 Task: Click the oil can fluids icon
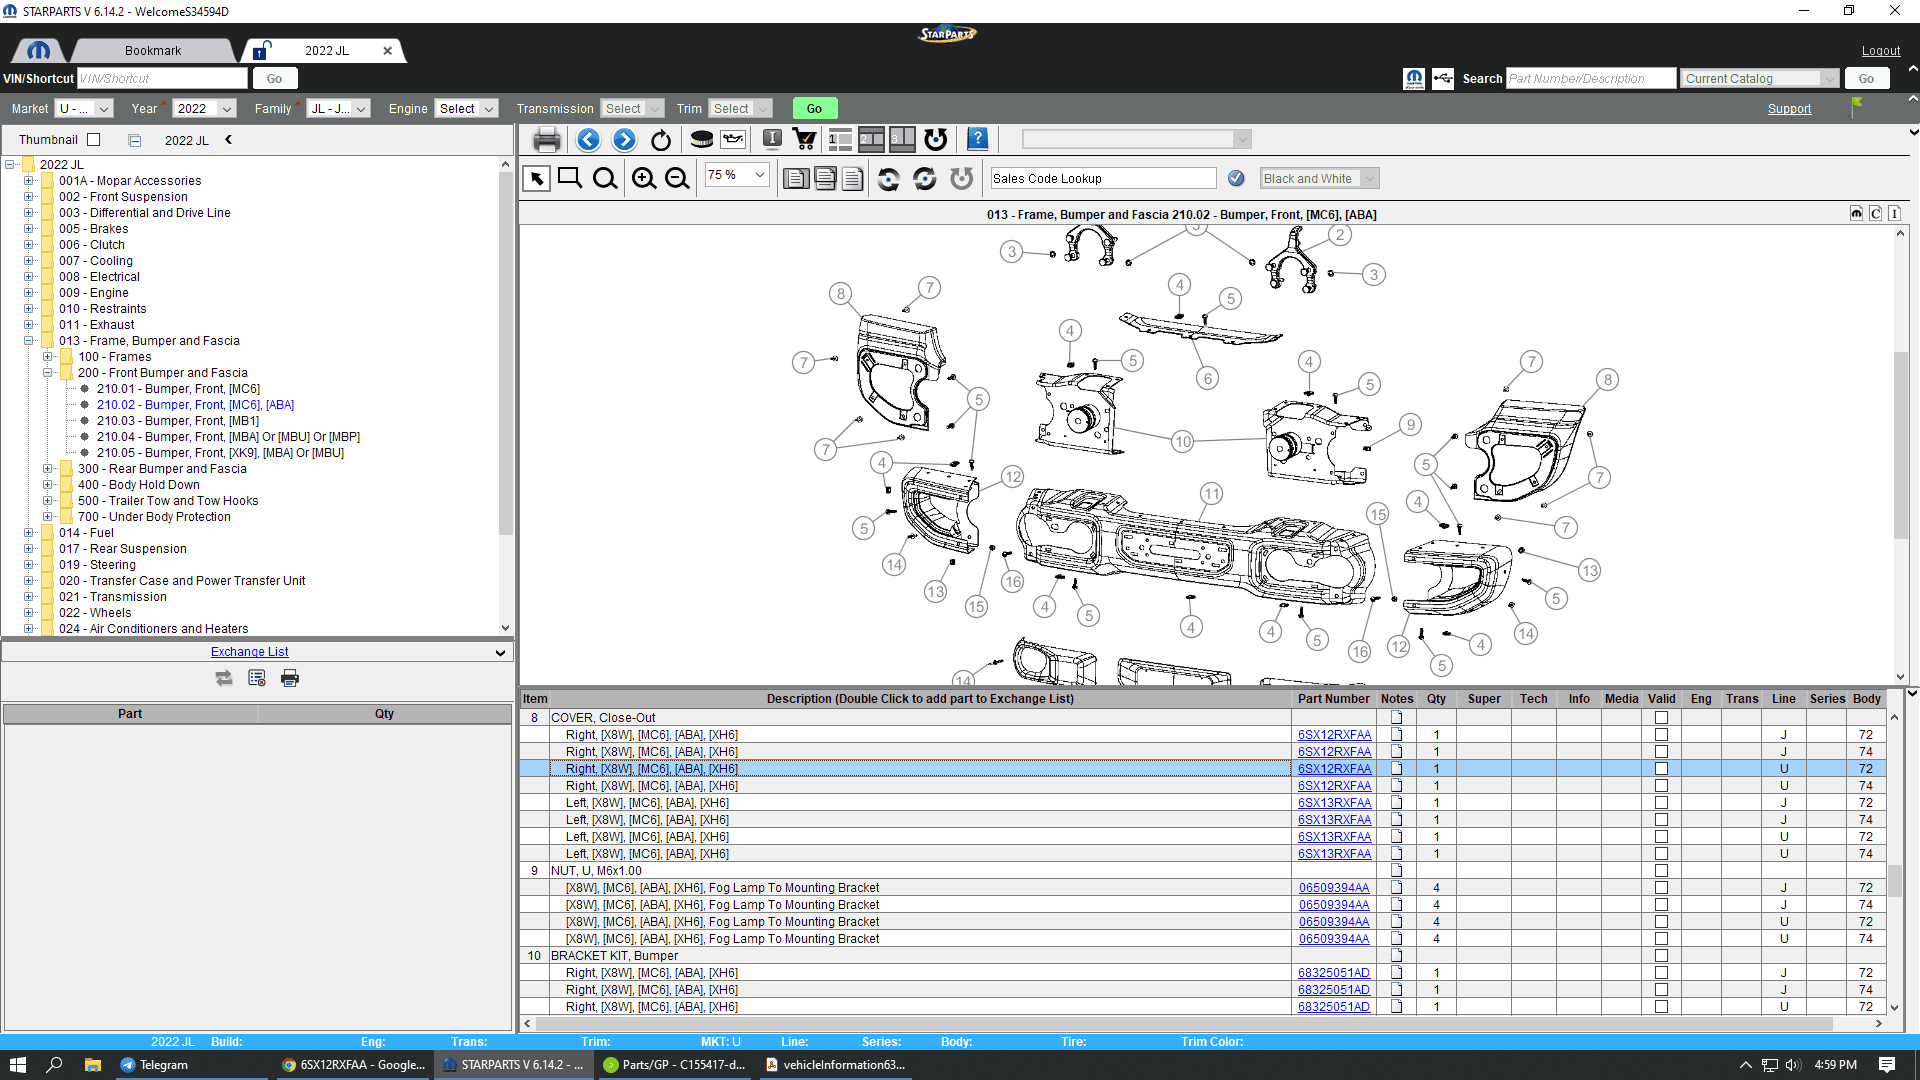tap(734, 140)
